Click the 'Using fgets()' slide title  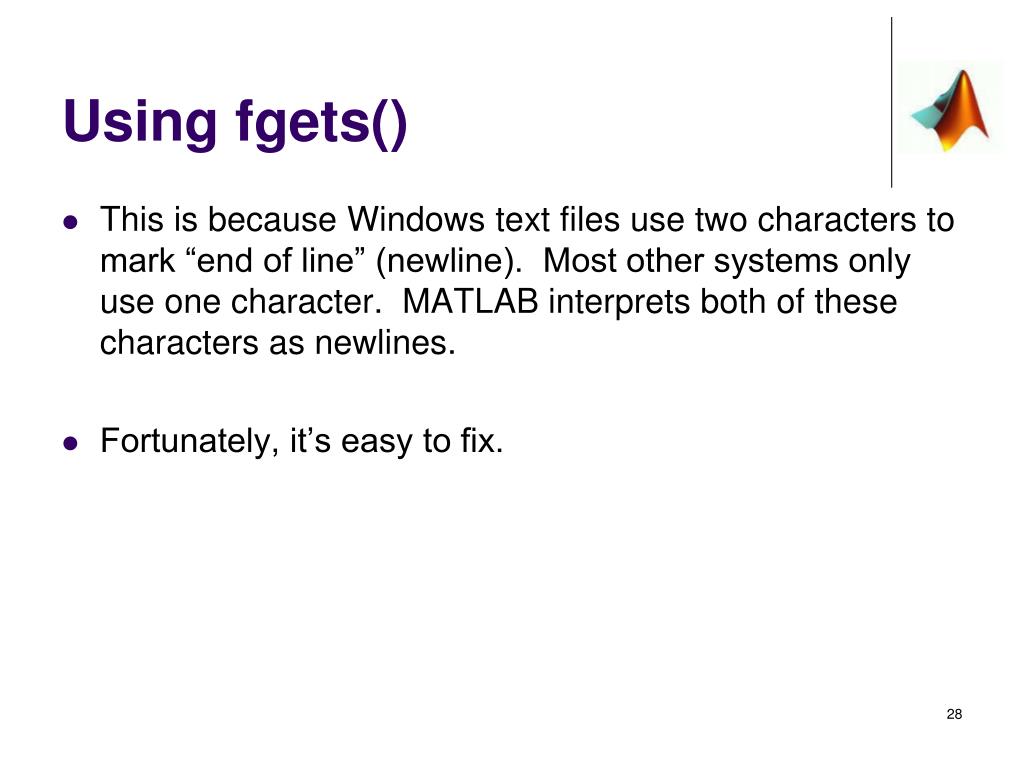click(x=235, y=121)
